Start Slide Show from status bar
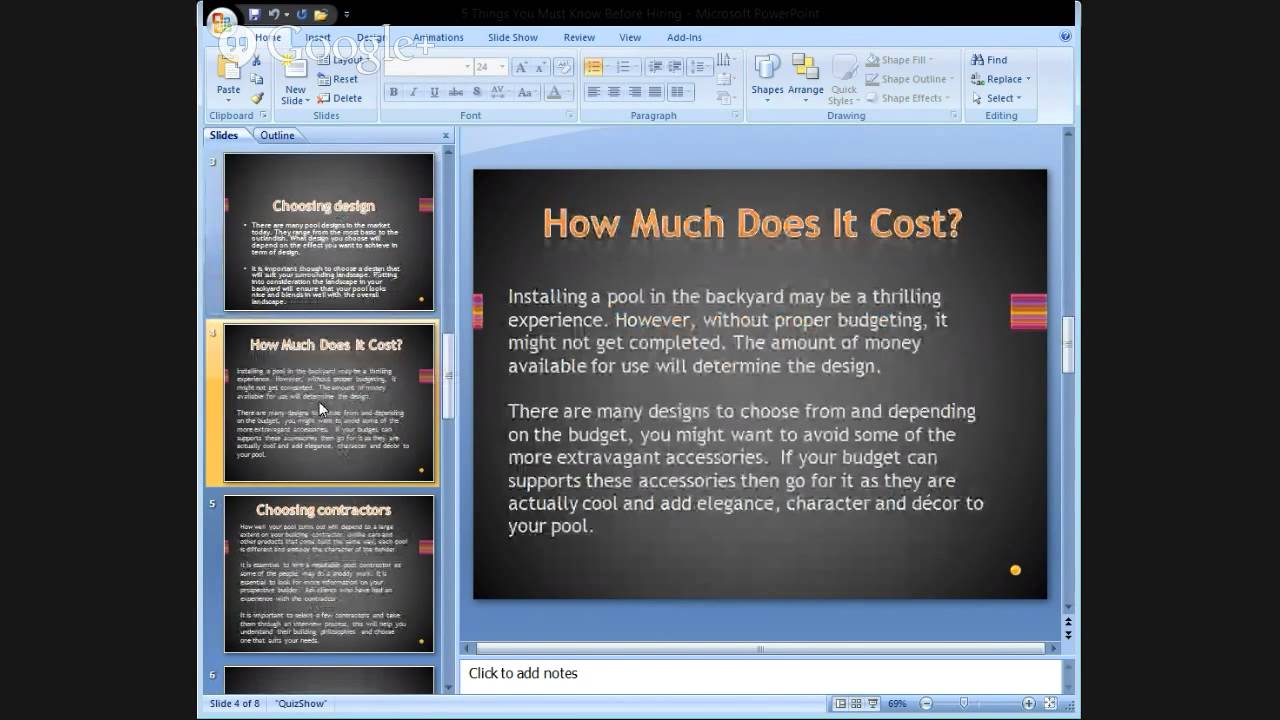This screenshot has height=720, width=1280. (873, 704)
